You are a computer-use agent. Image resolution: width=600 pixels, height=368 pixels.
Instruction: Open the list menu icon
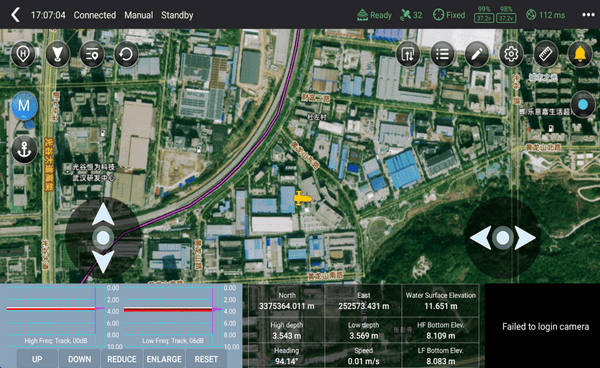(x=442, y=54)
